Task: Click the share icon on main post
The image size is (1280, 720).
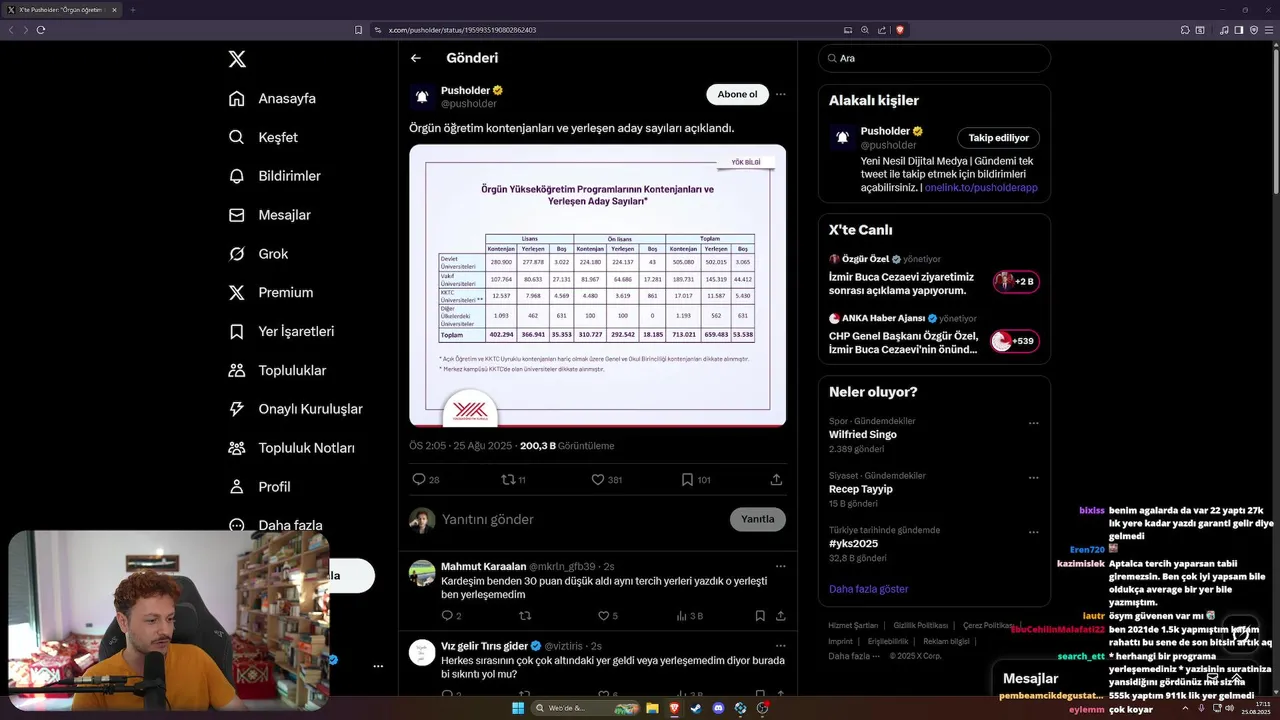Action: (x=776, y=480)
